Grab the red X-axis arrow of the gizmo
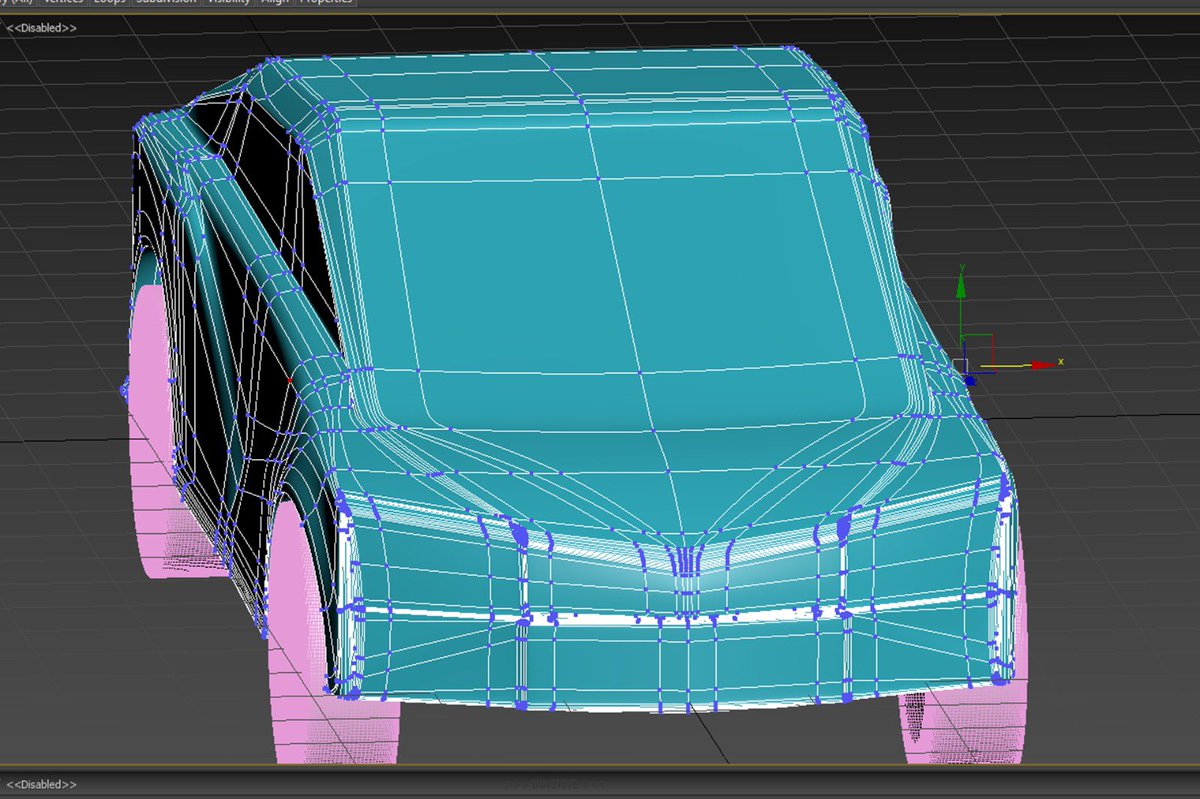 tap(1043, 364)
